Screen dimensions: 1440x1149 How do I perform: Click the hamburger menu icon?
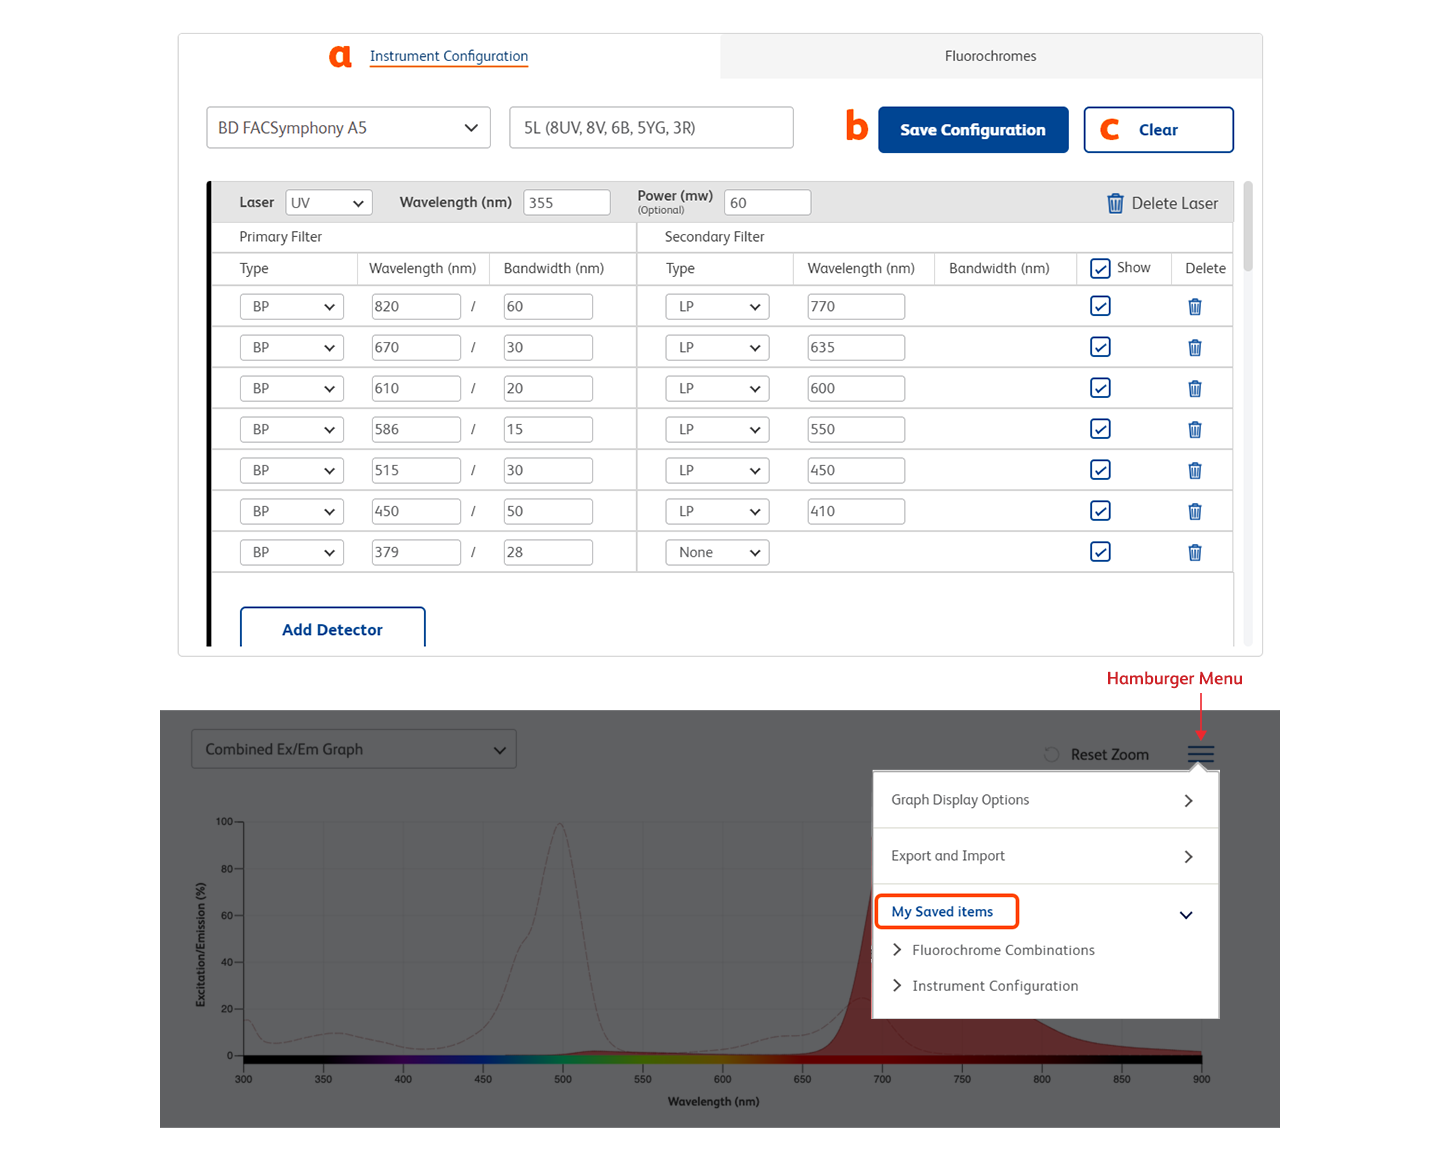(x=1201, y=754)
